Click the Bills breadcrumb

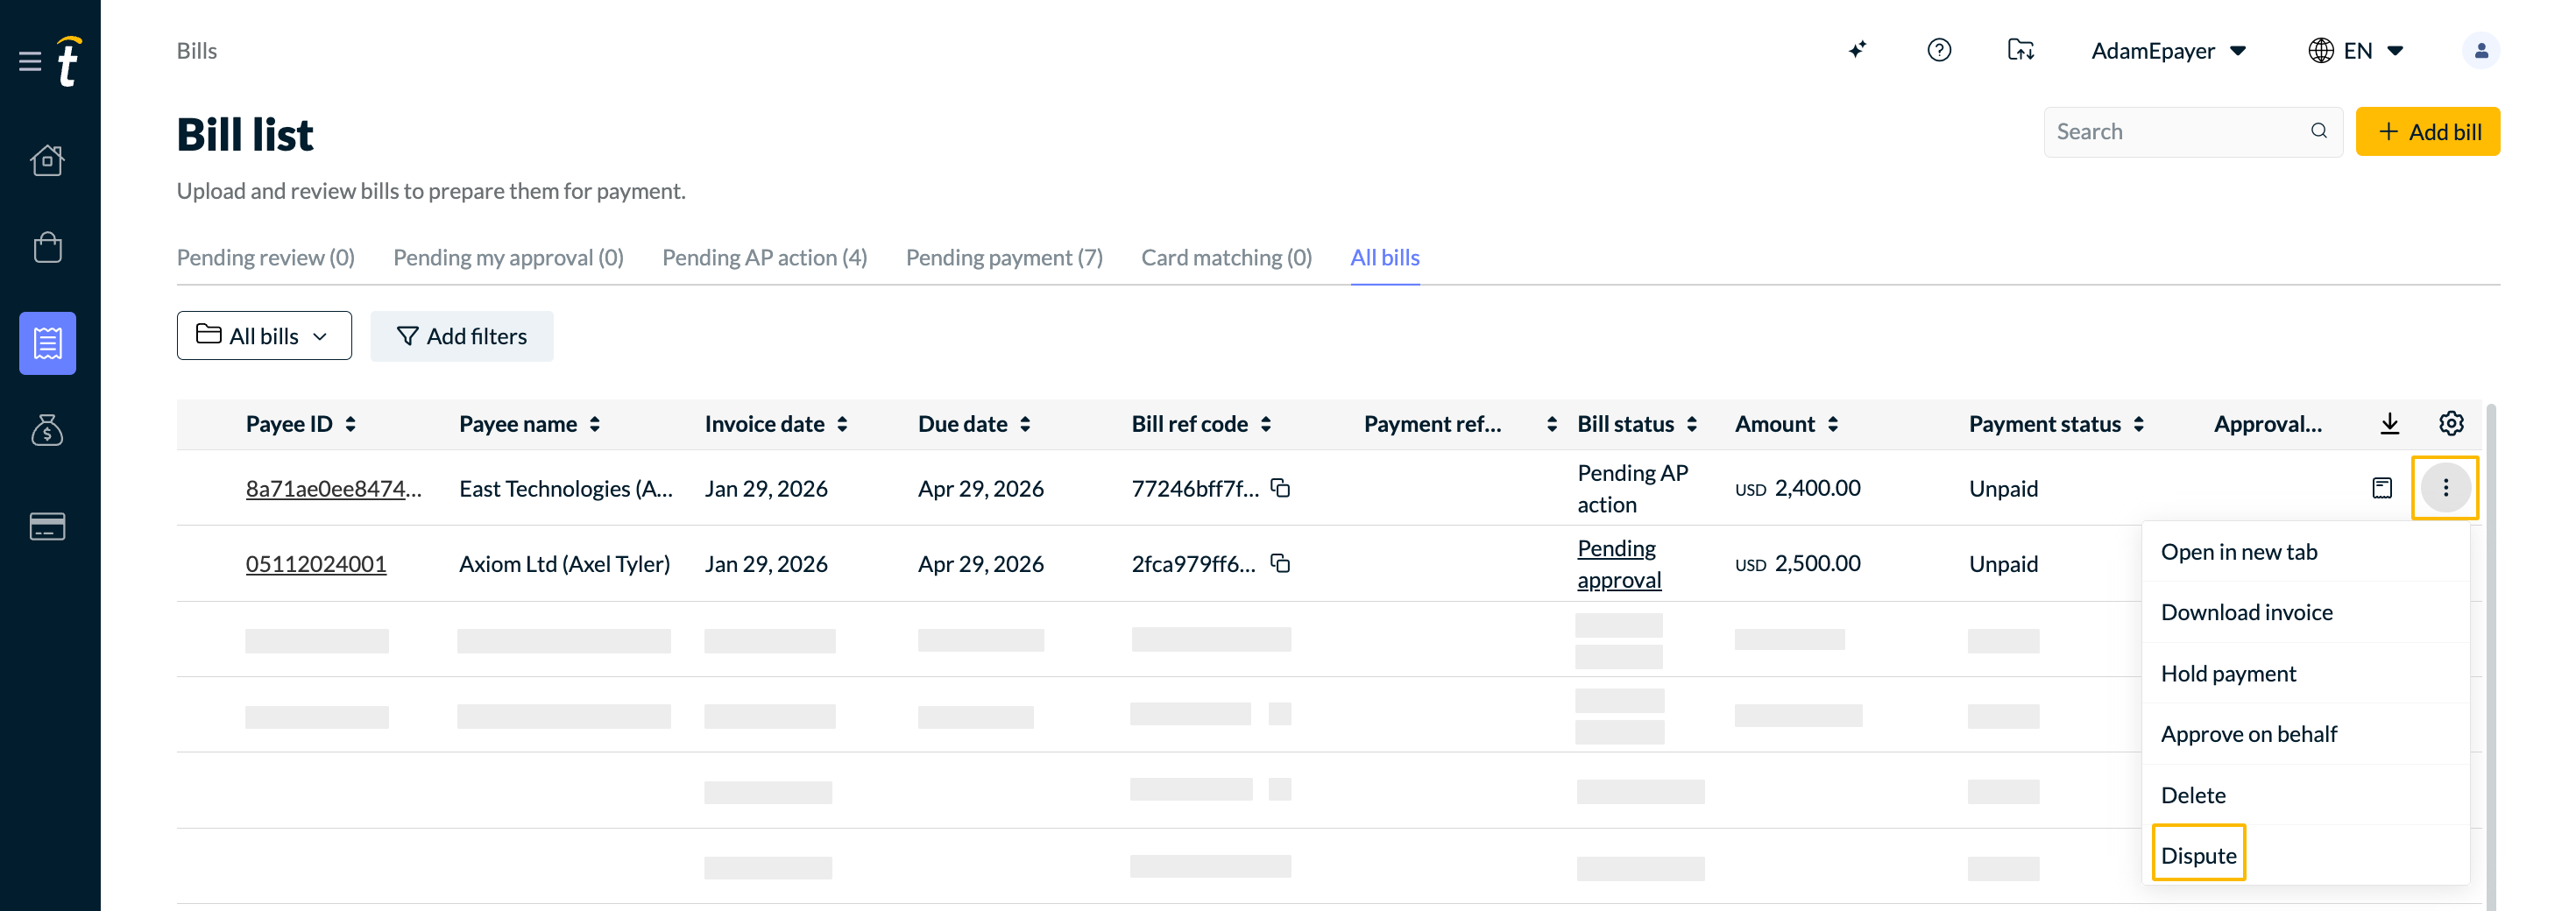tap(197, 51)
